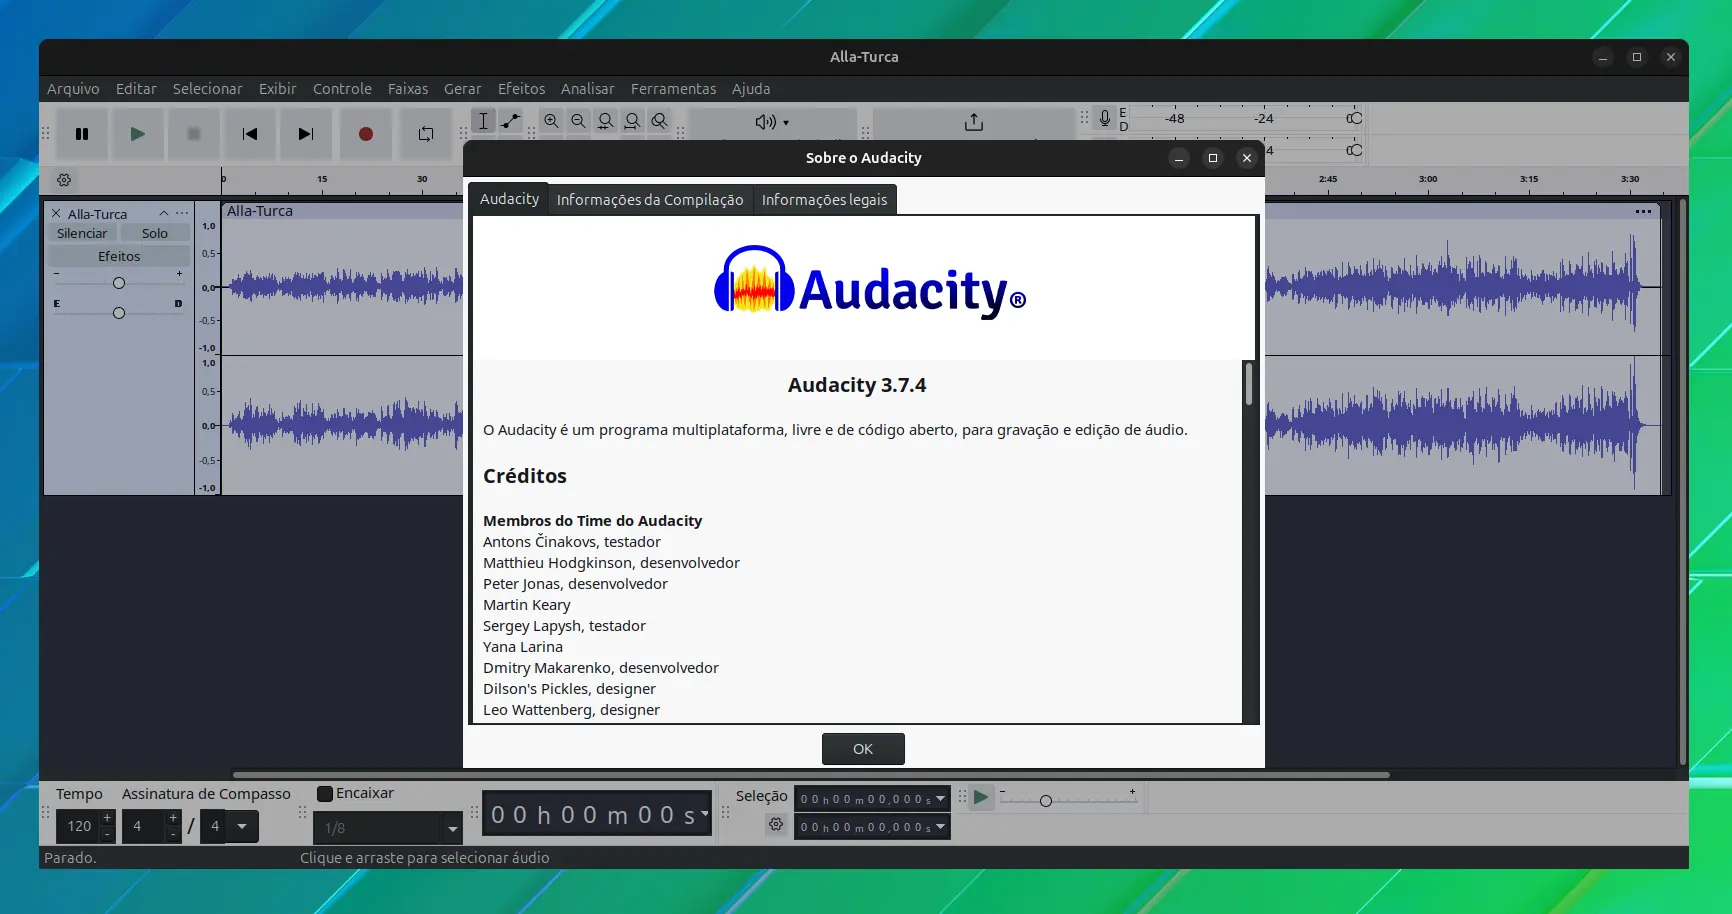Click the Share Audio upload icon
1732x914 pixels.
point(974,122)
